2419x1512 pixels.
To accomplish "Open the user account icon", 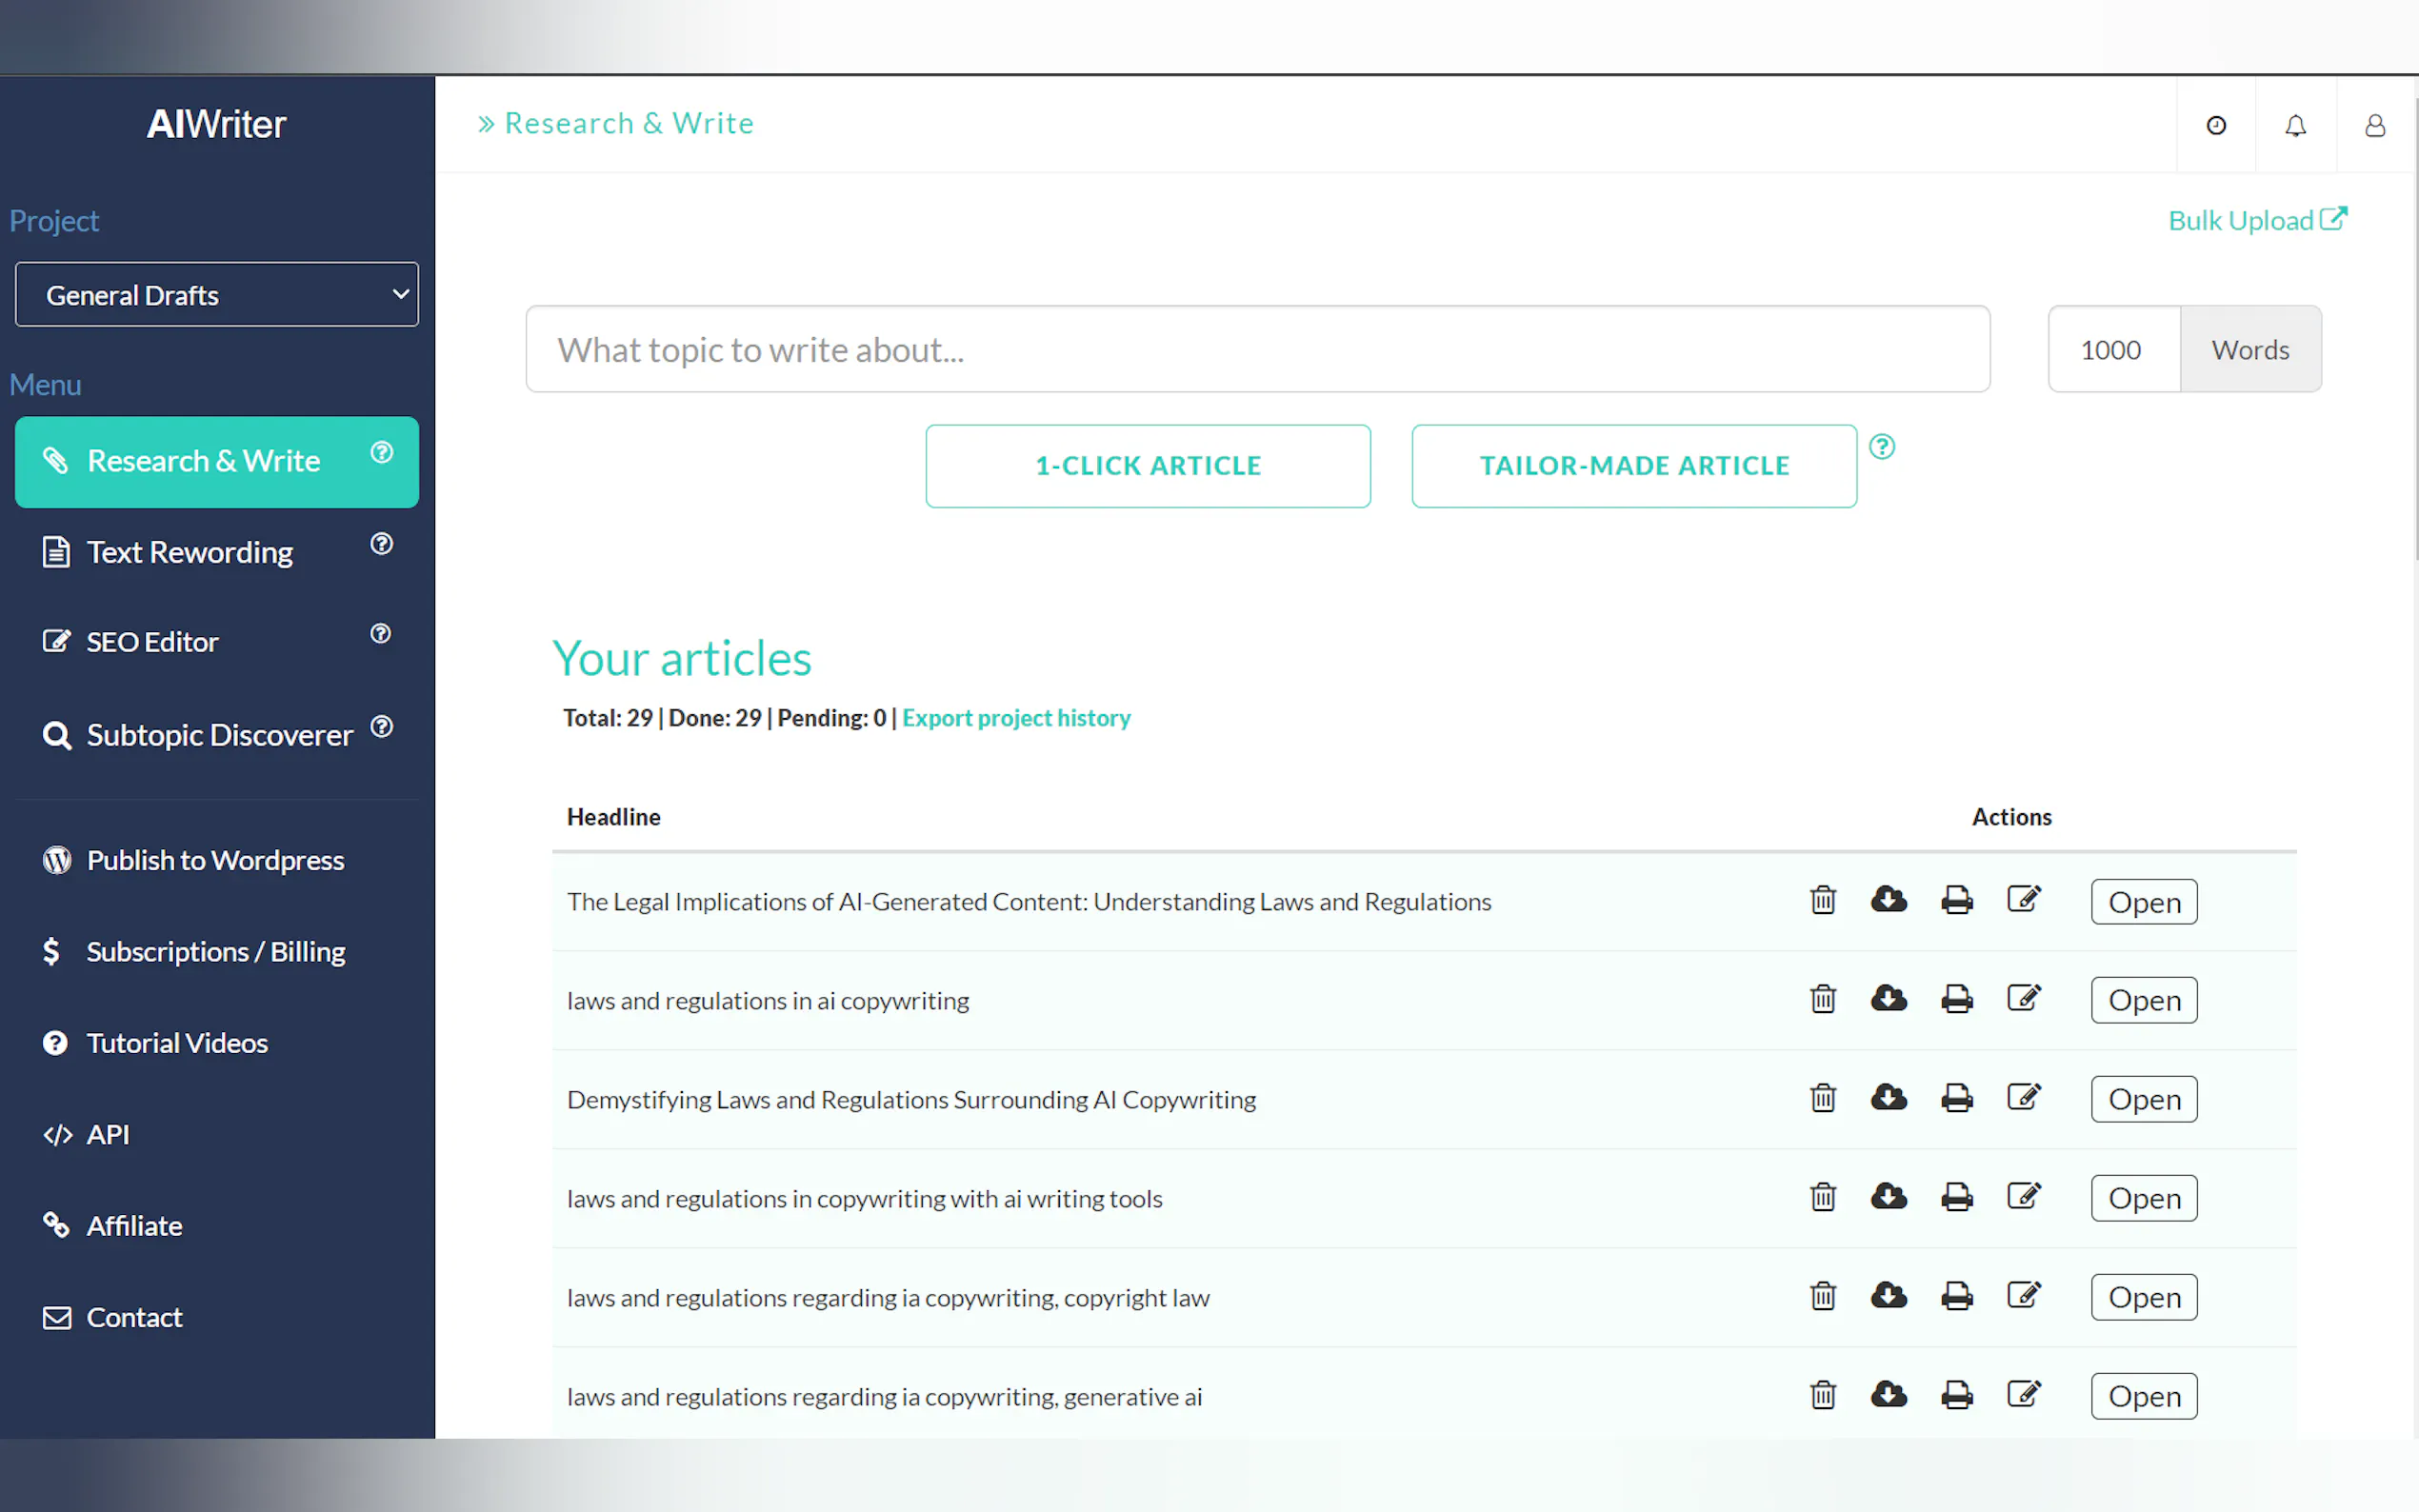I will click(2374, 125).
